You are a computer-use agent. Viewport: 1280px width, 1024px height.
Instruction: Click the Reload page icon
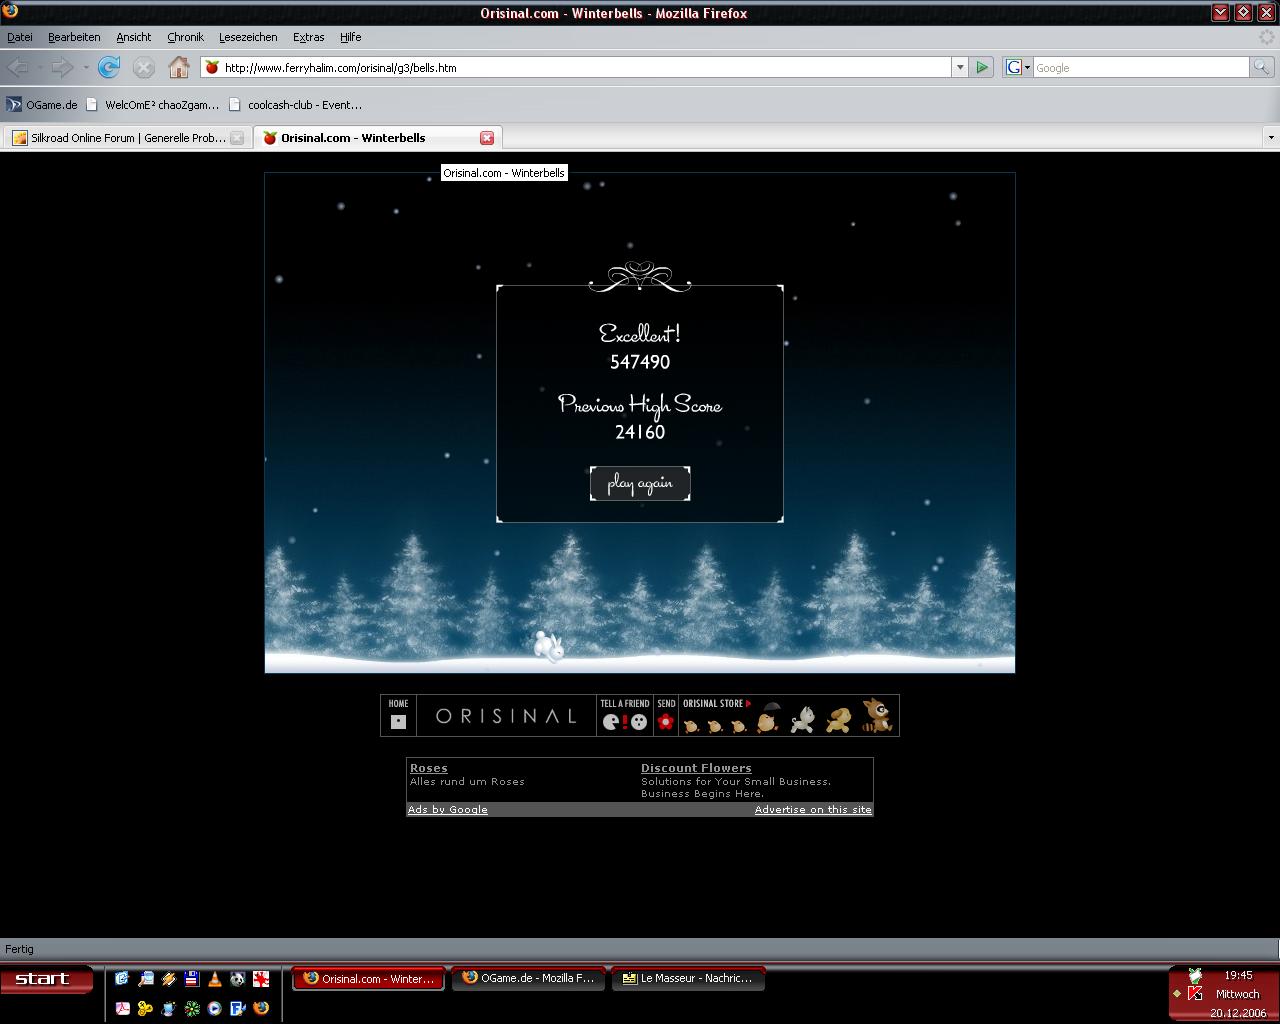pyautogui.click(x=109, y=67)
